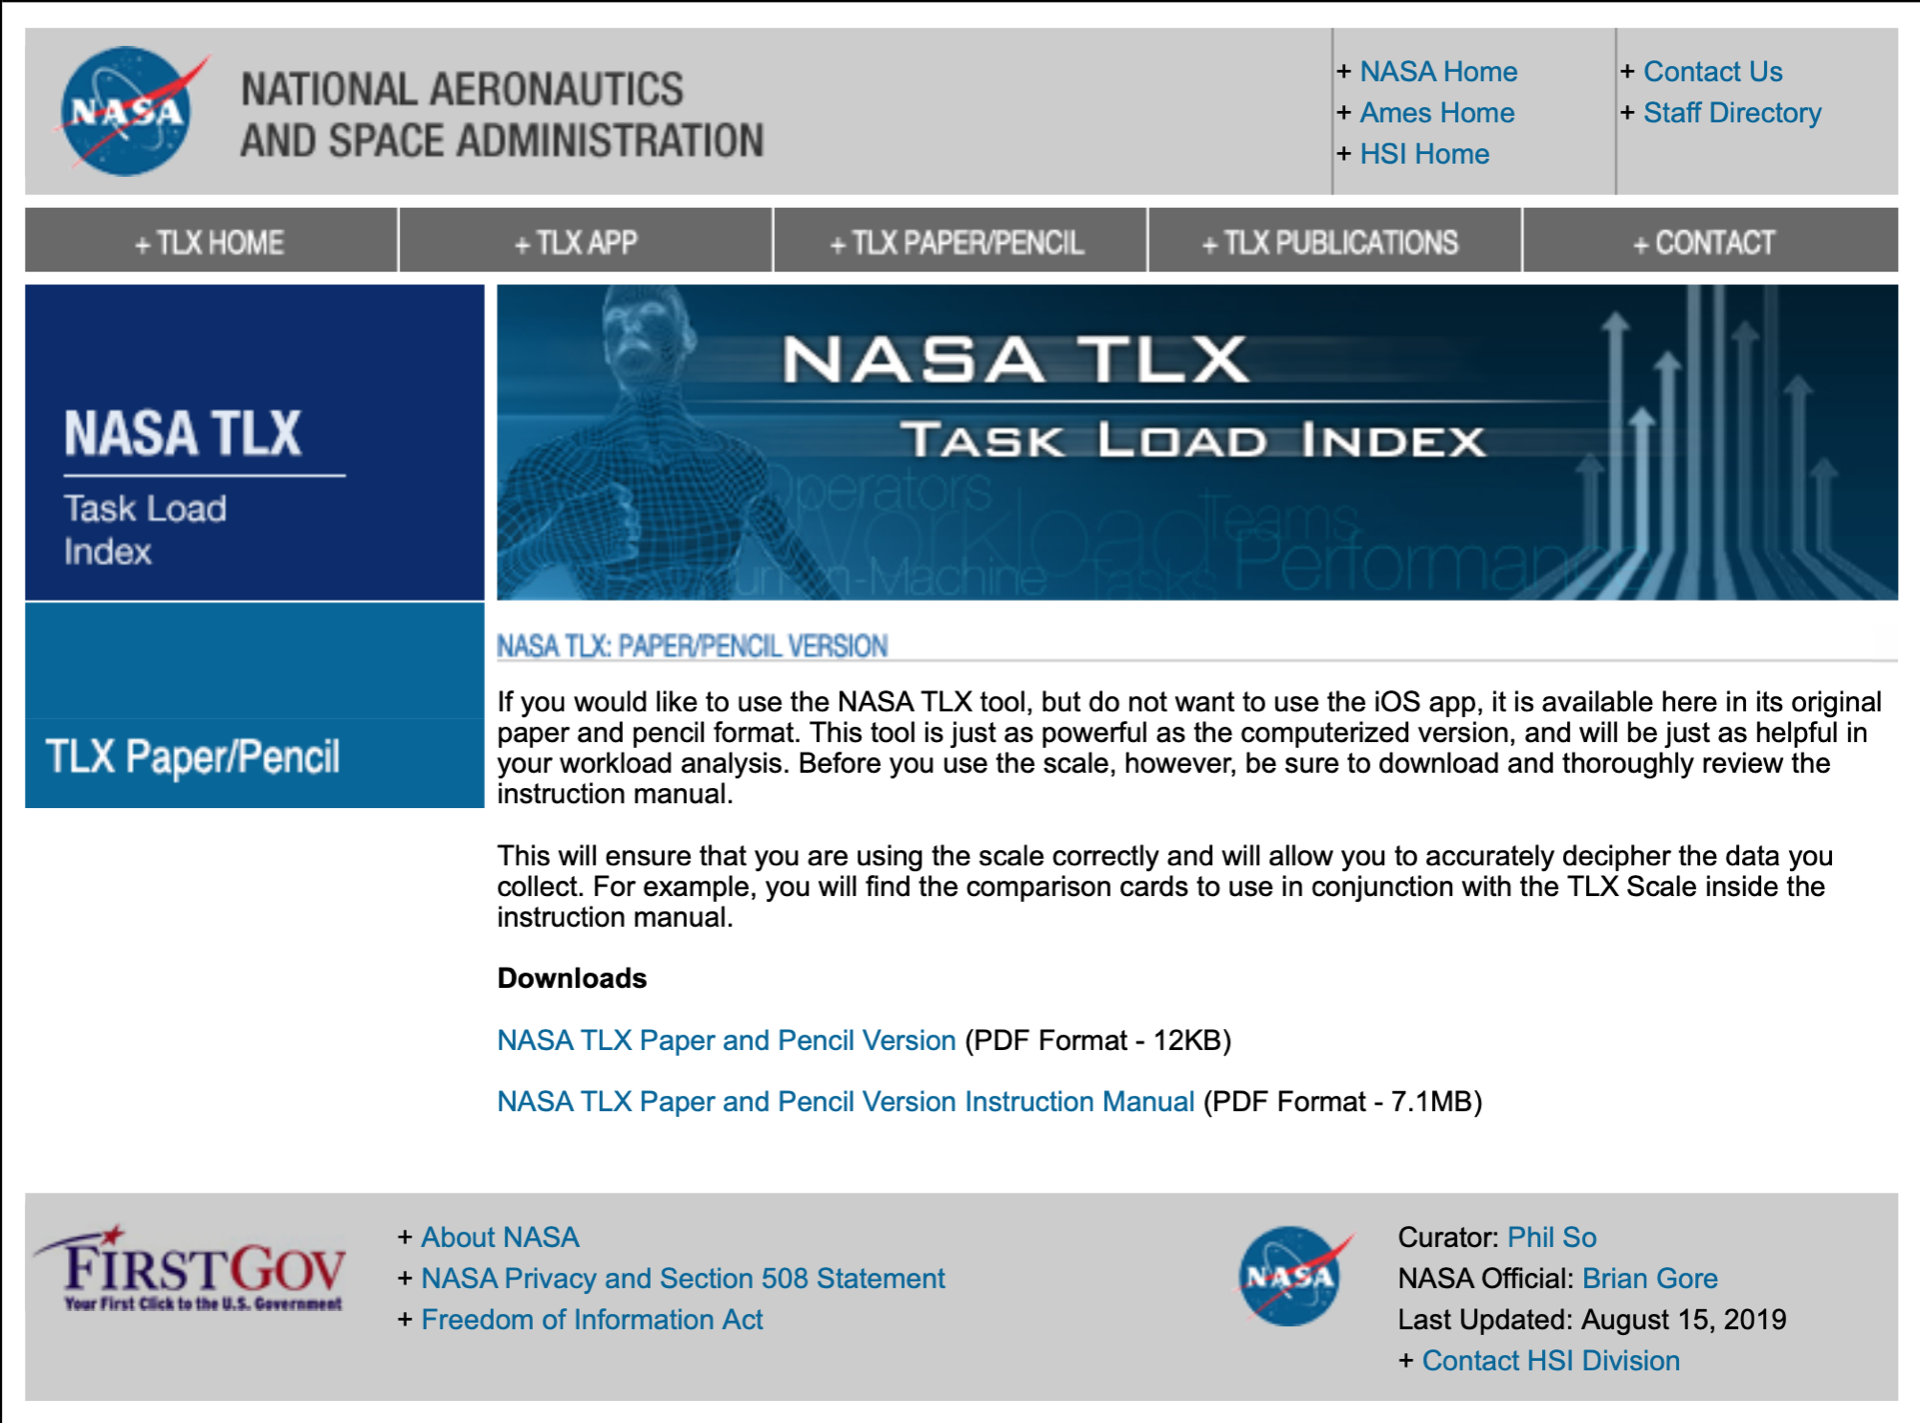
Task: Download the Paper and Pencil Instruction Manual
Action: coord(845,1101)
